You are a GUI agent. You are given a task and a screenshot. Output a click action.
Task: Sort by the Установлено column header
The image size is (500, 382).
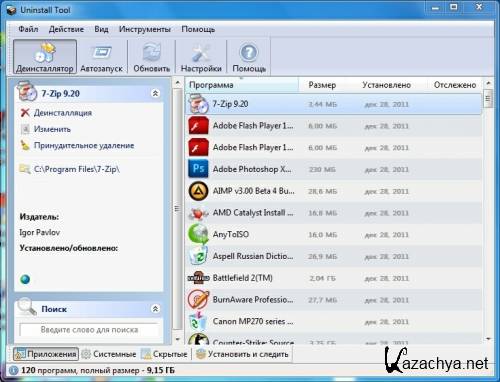tap(386, 85)
